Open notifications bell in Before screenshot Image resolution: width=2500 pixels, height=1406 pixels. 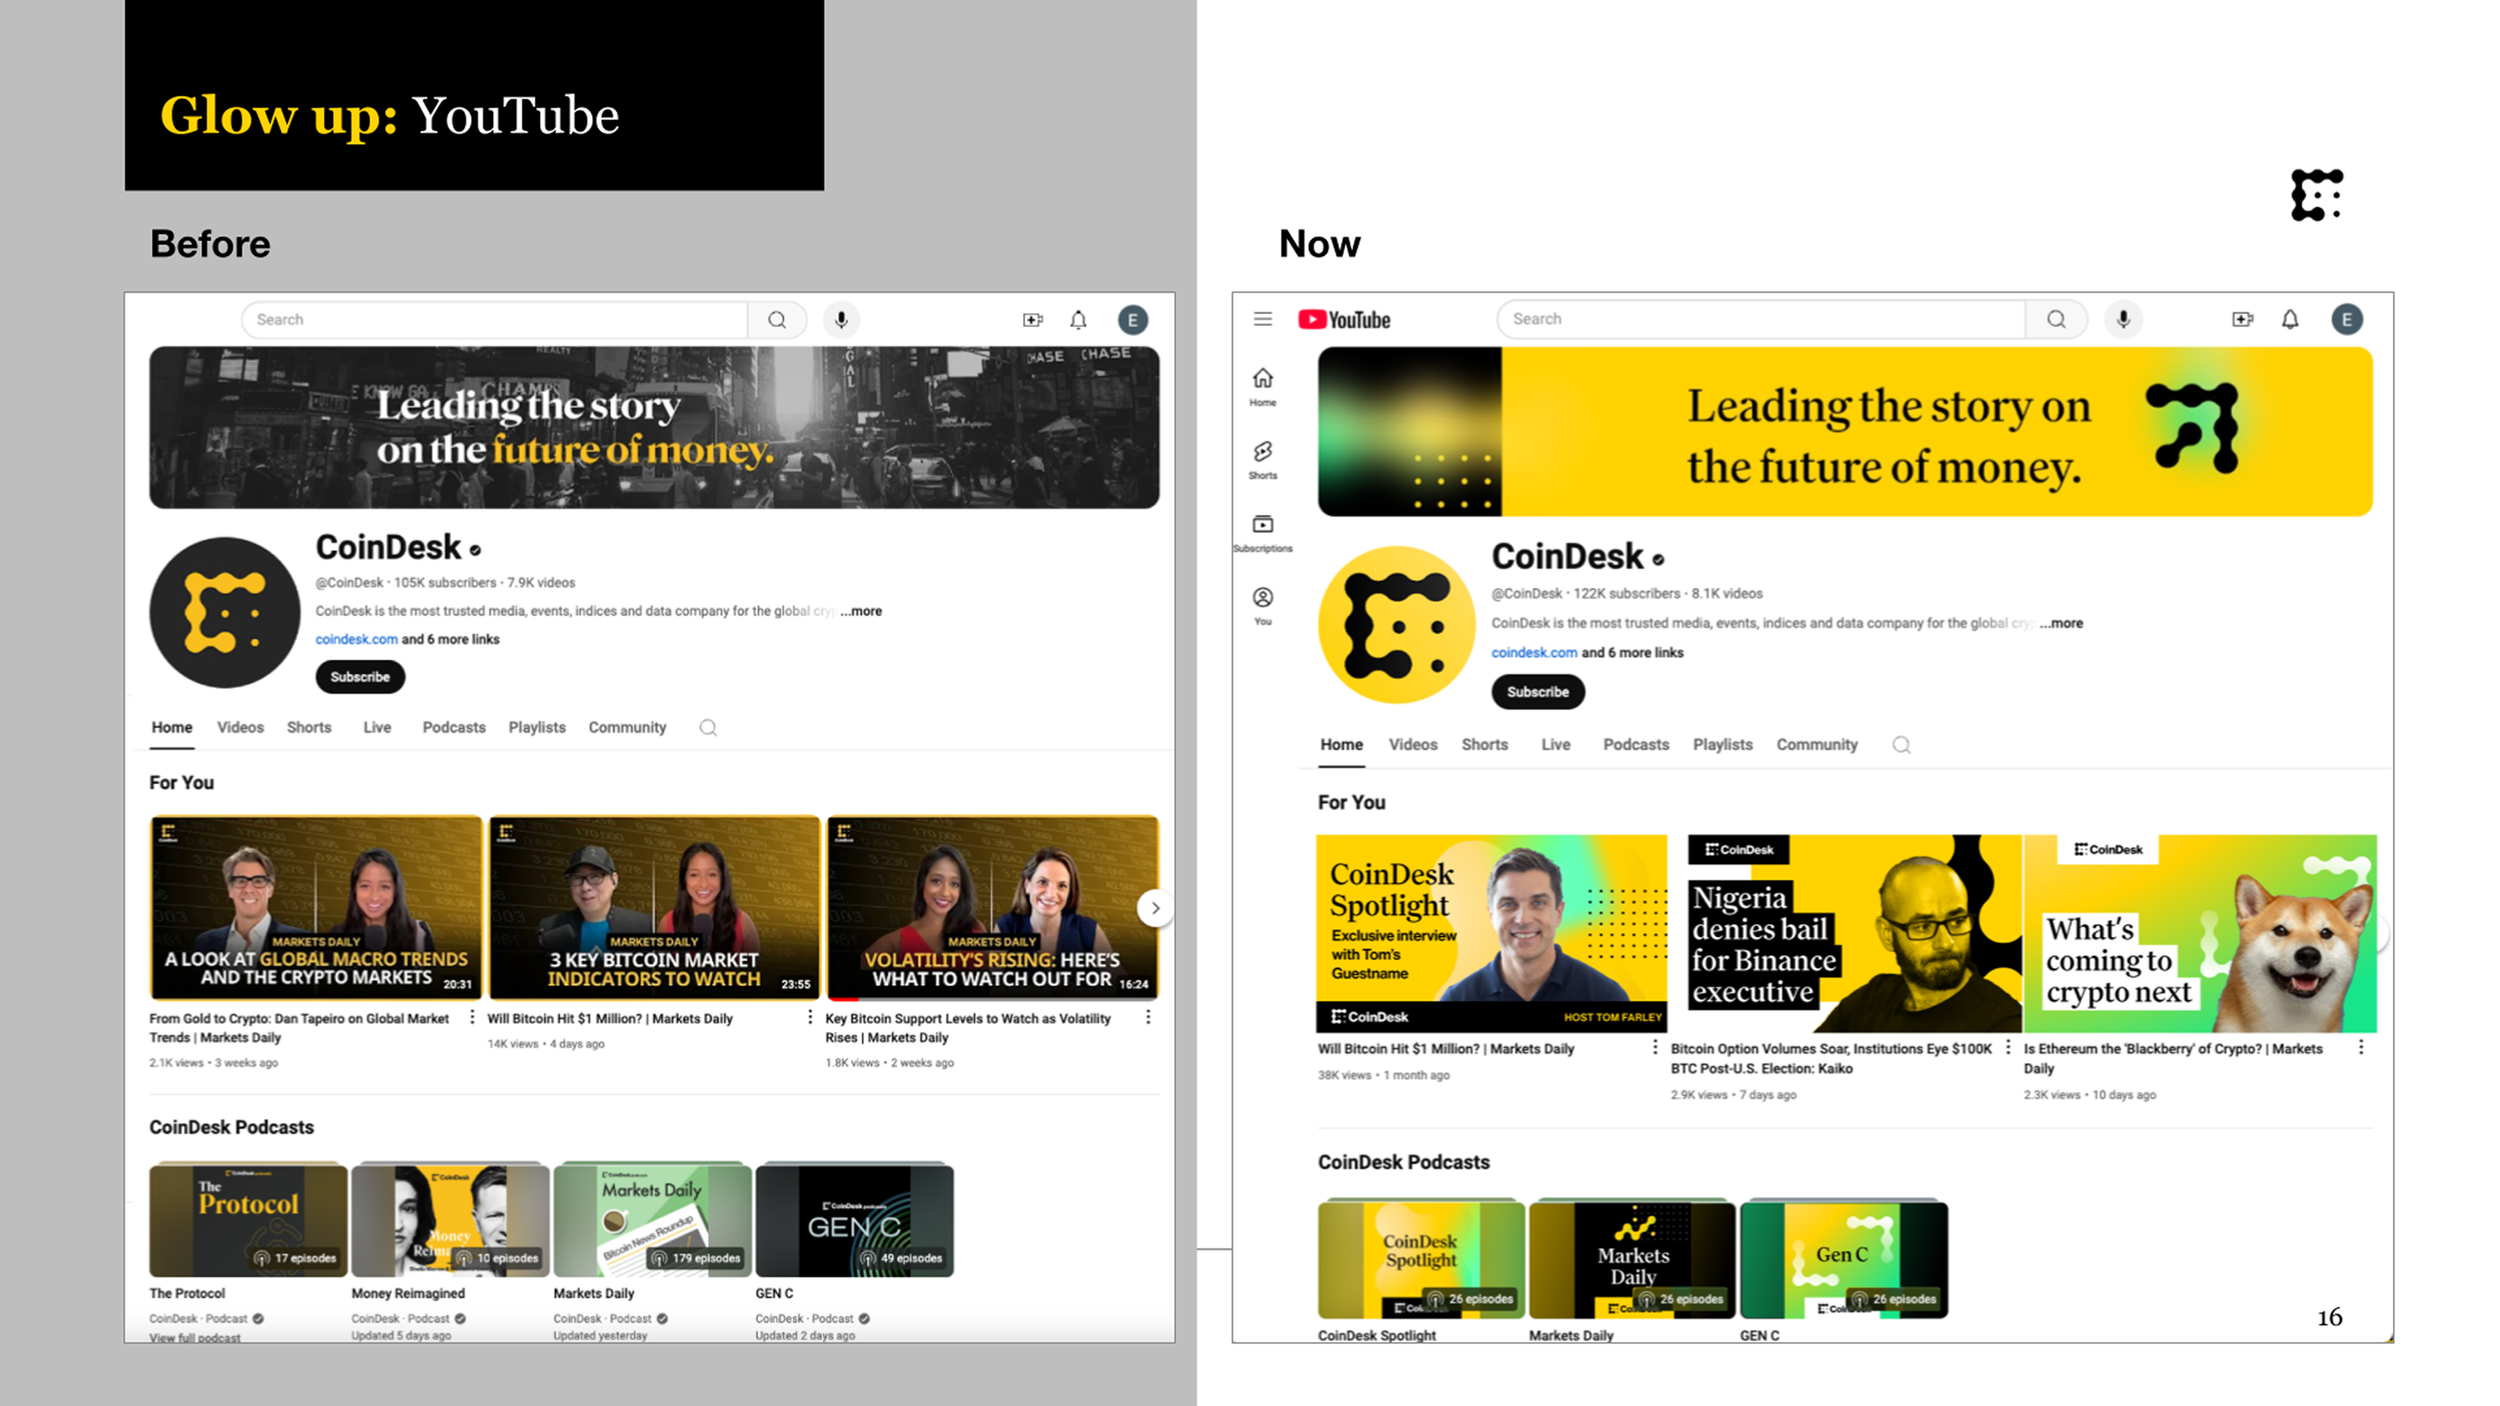coord(1078,320)
